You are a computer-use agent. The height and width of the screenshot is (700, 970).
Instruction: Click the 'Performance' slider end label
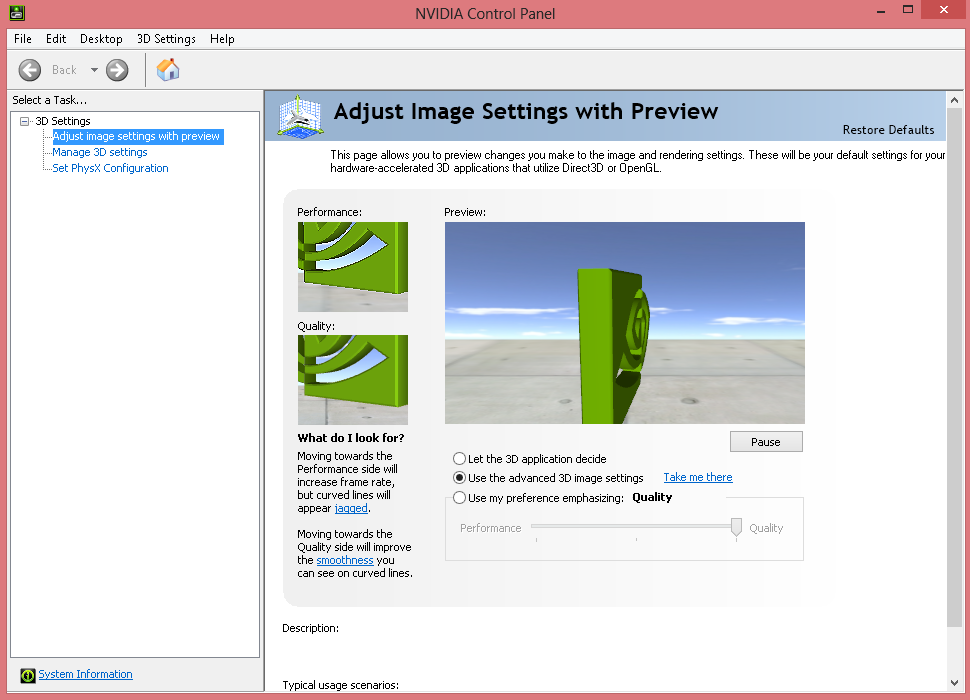click(491, 528)
